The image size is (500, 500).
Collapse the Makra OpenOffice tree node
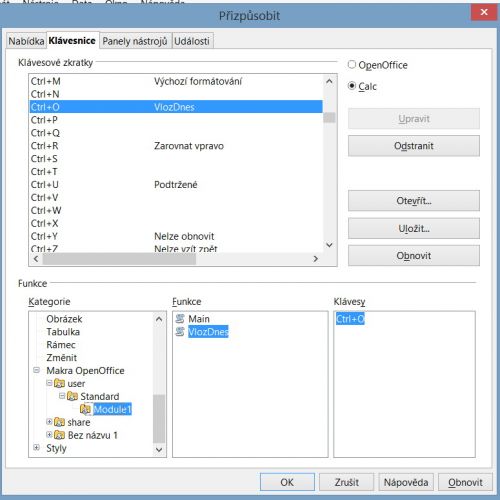[37, 370]
